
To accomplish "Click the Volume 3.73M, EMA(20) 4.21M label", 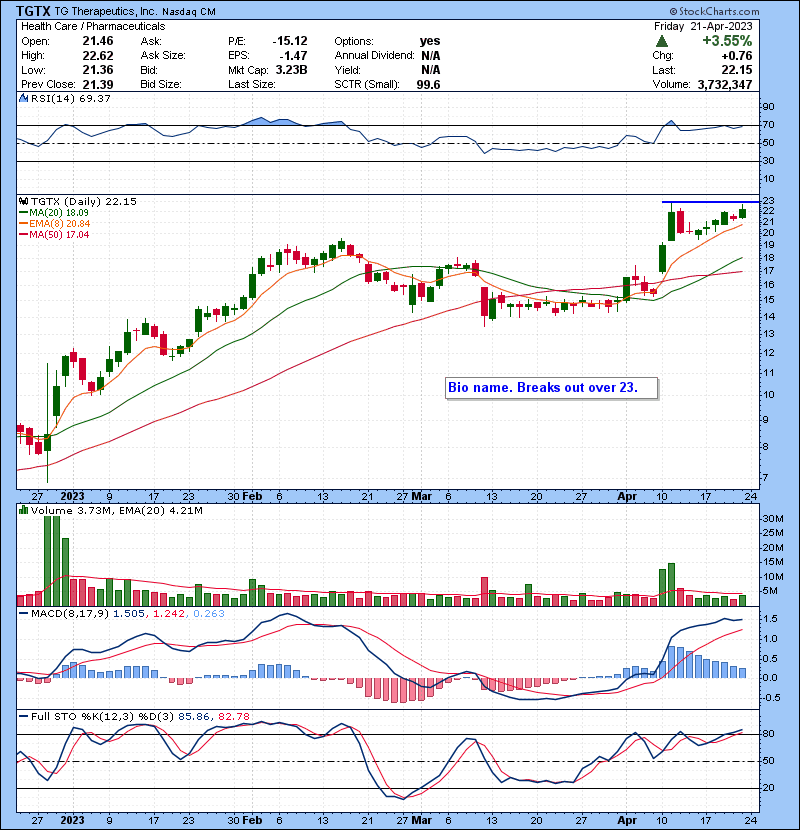I will (116, 510).
